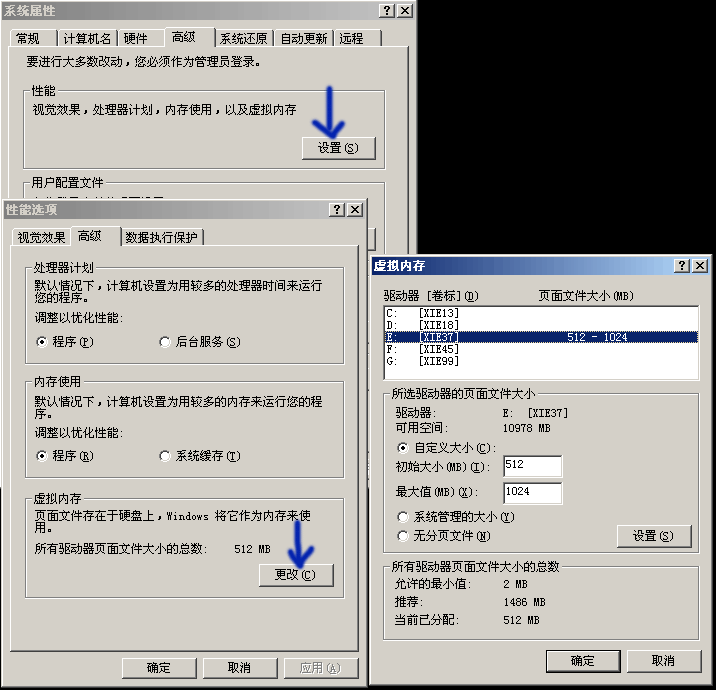Open the 数据执行保护 tab

(162, 237)
